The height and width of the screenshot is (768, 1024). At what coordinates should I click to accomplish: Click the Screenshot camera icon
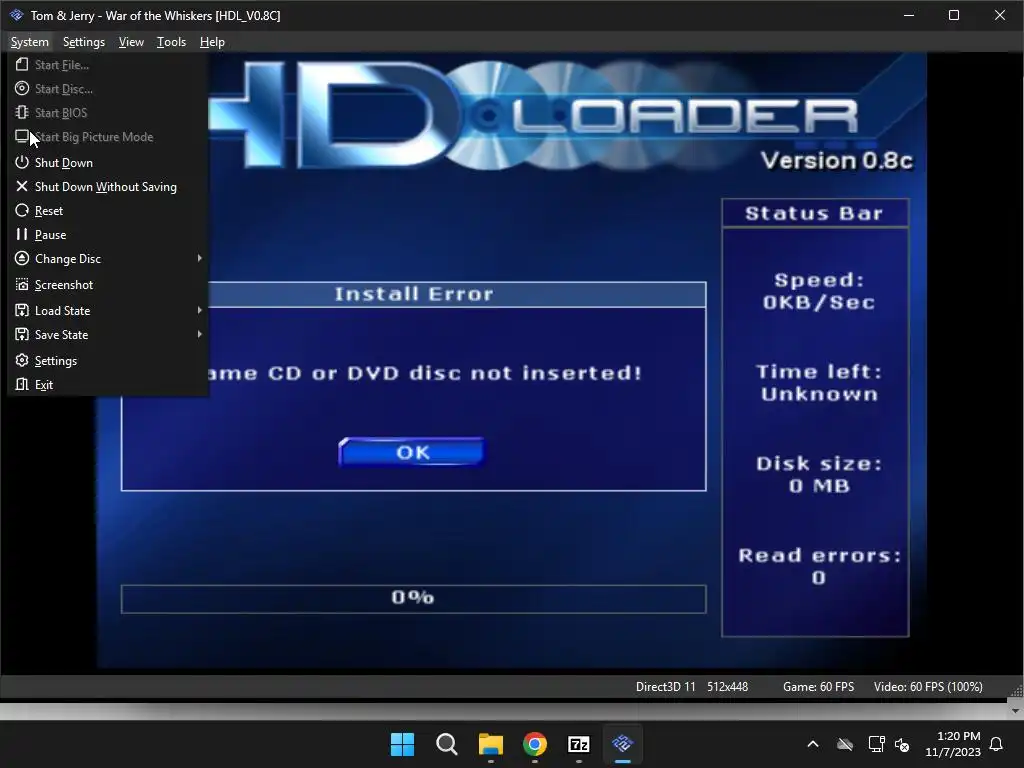22,285
